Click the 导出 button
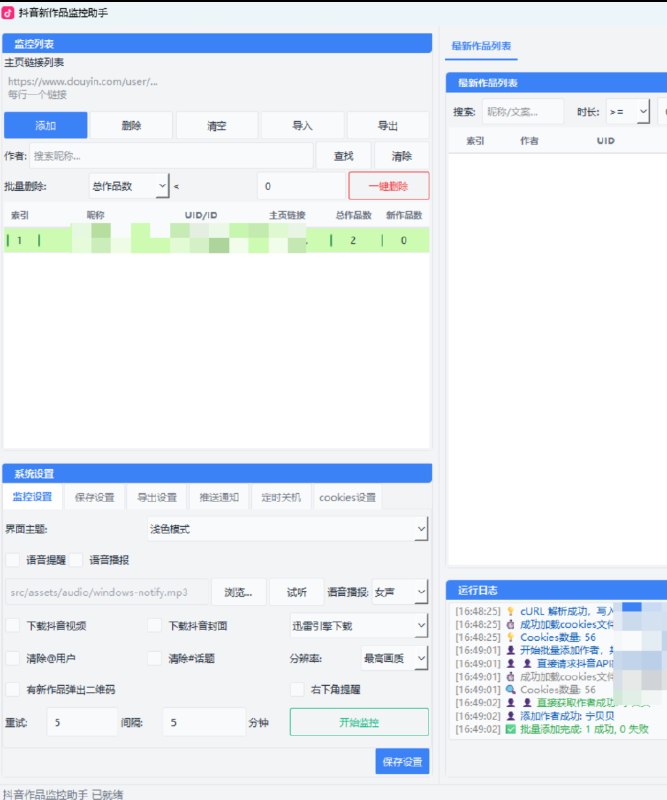The image size is (667, 800). point(388,126)
